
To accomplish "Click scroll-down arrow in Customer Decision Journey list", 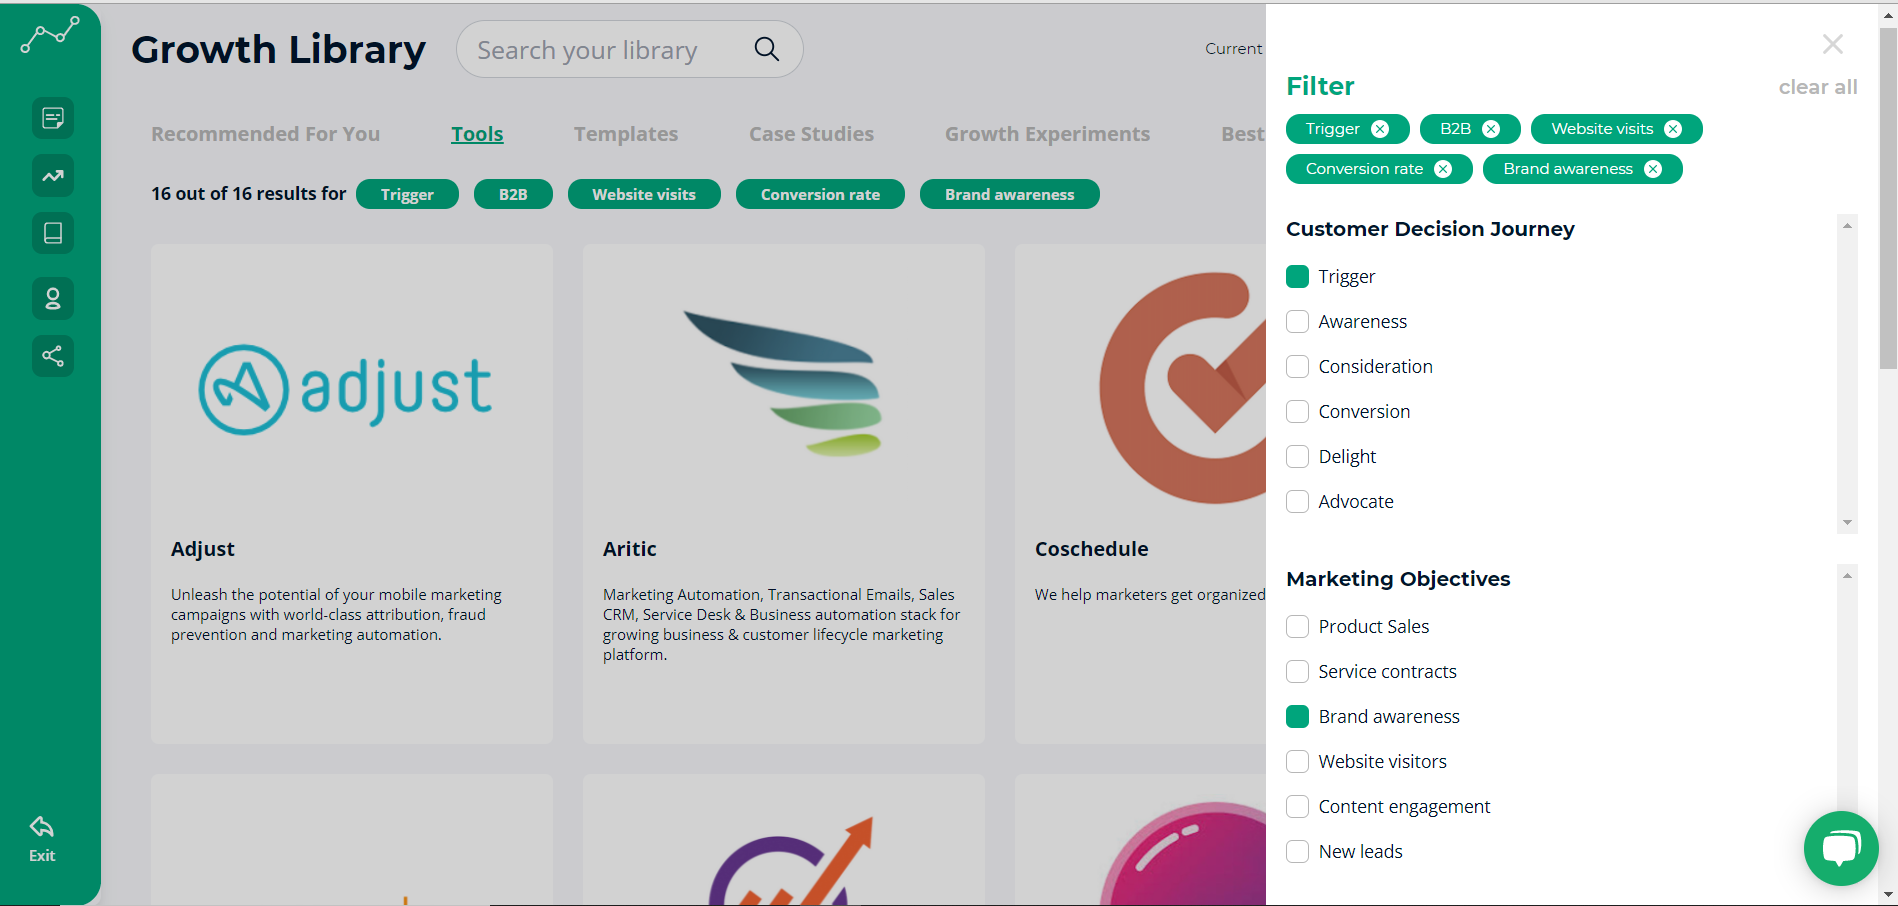I will (x=1847, y=523).
